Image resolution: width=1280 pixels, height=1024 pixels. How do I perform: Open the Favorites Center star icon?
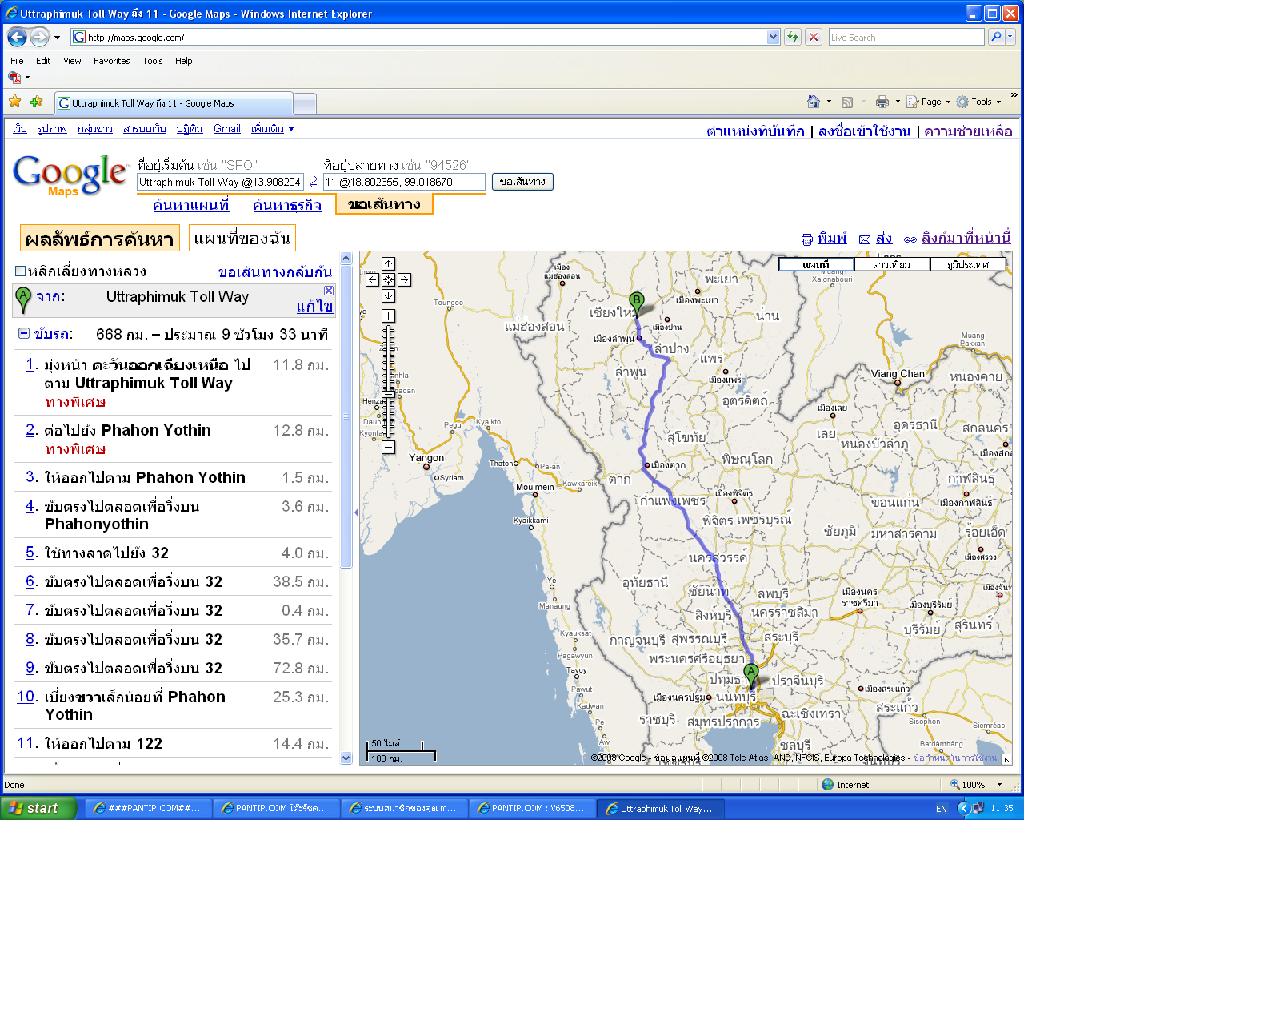[15, 102]
